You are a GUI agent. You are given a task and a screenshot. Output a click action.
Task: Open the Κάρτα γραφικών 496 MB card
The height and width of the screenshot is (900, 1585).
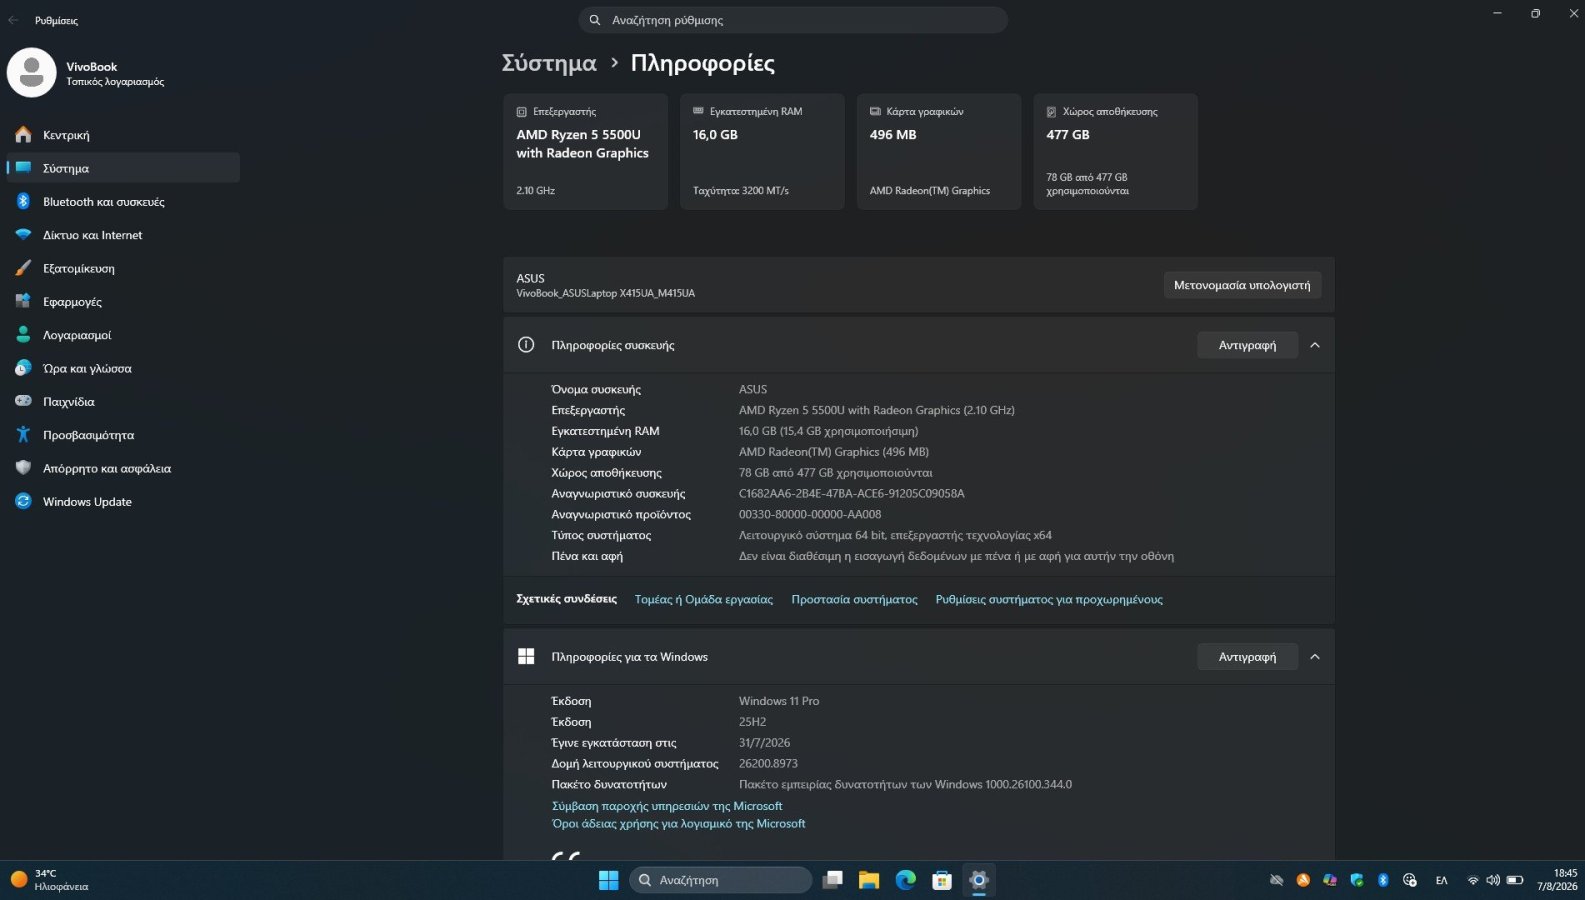939,152
